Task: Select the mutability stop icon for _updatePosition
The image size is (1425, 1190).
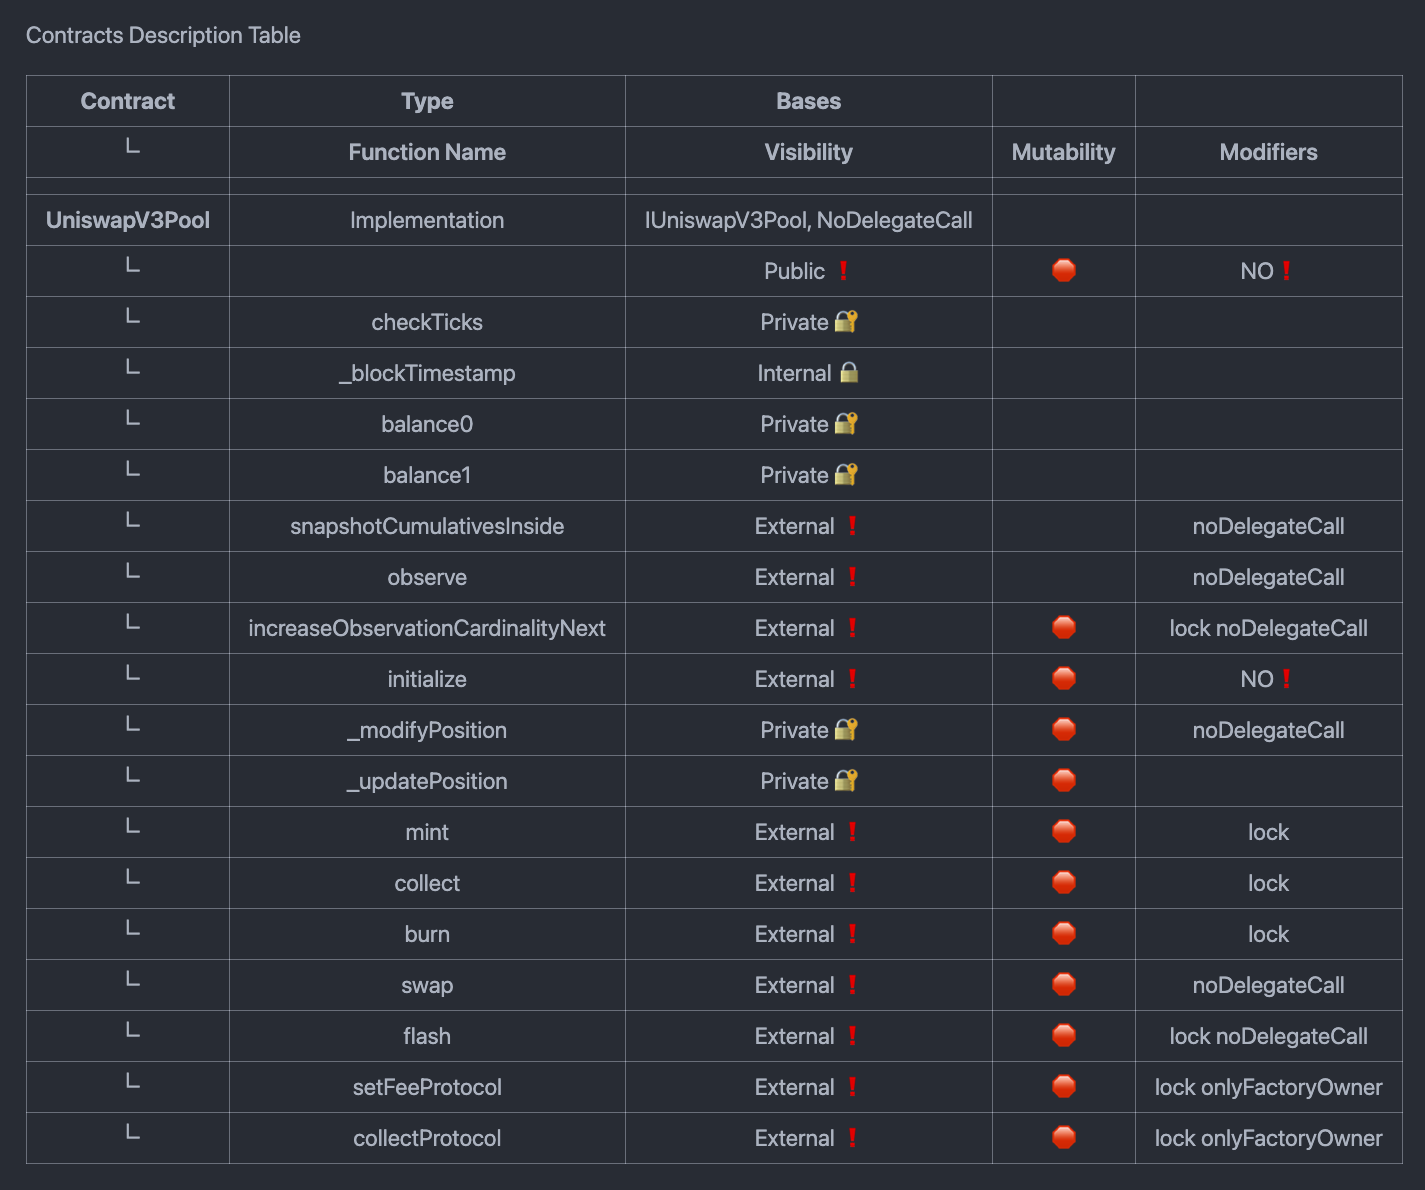Action: click(x=1064, y=781)
